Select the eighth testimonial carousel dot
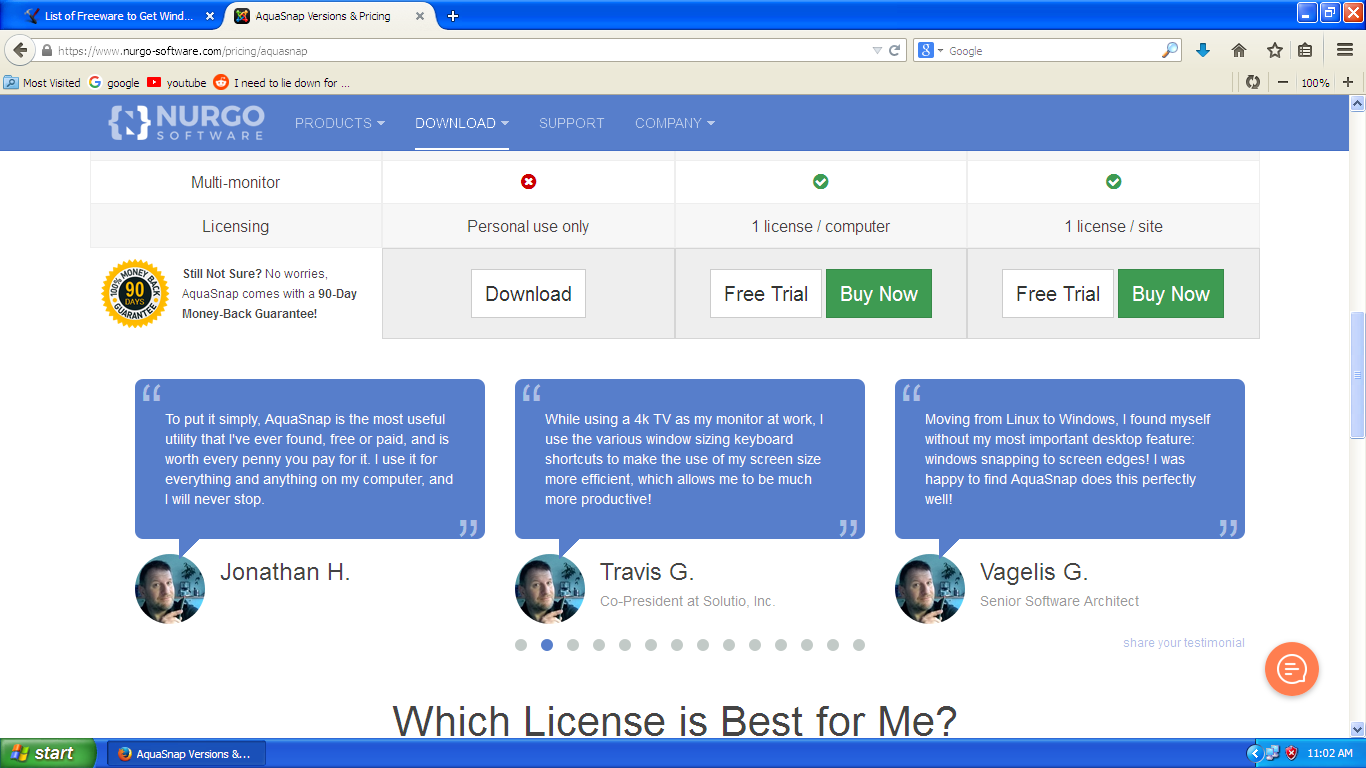Image resolution: width=1366 pixels, height=768 pixels. 703,645
